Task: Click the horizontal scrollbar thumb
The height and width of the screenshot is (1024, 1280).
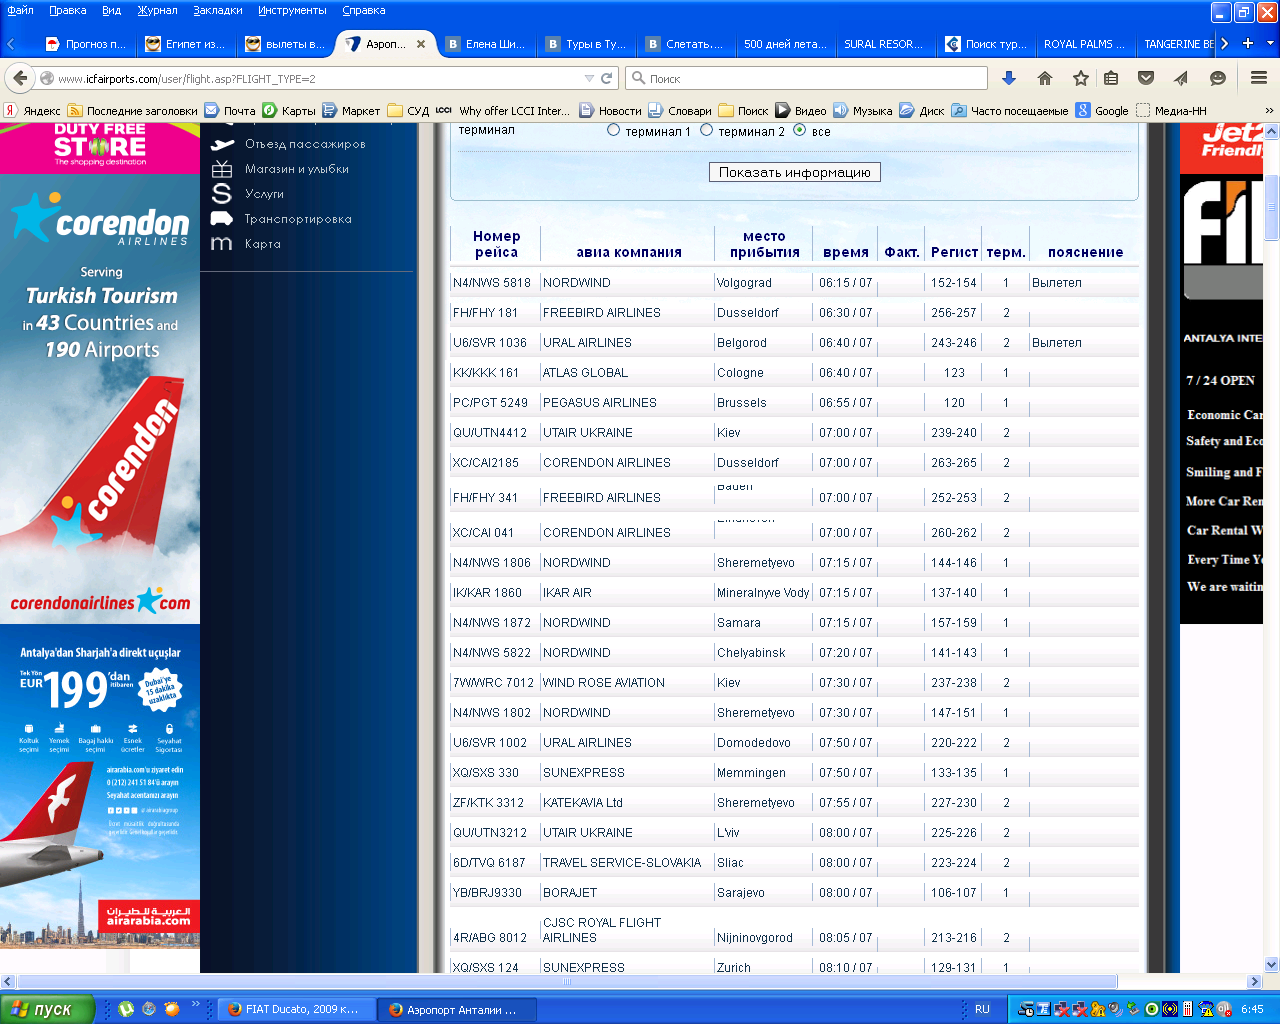Action: click(567, 982)
